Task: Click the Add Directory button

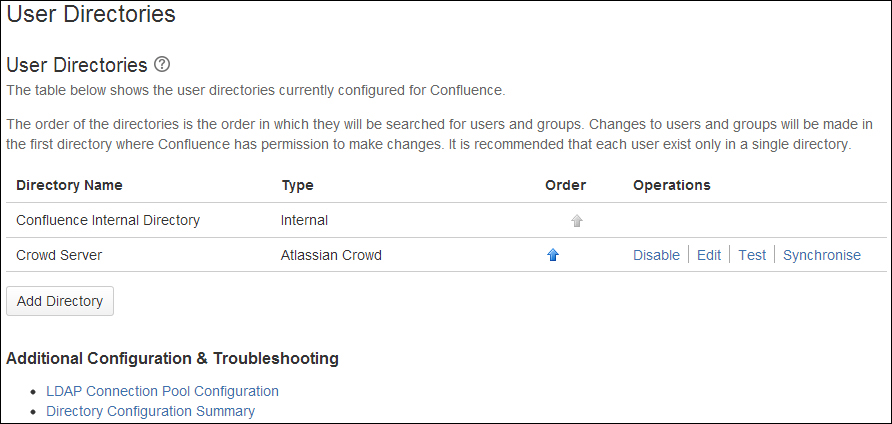Action: pyautogui.click(x=60, y=301)
